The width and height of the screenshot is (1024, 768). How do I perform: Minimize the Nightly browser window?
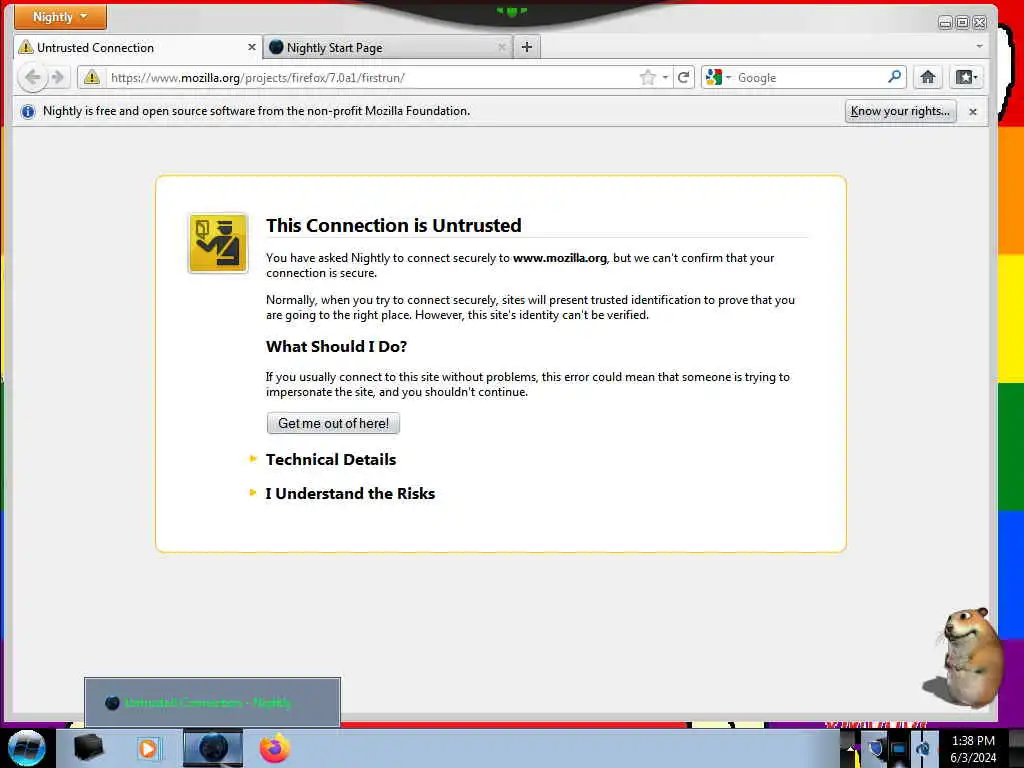click(x=945, y=23)
